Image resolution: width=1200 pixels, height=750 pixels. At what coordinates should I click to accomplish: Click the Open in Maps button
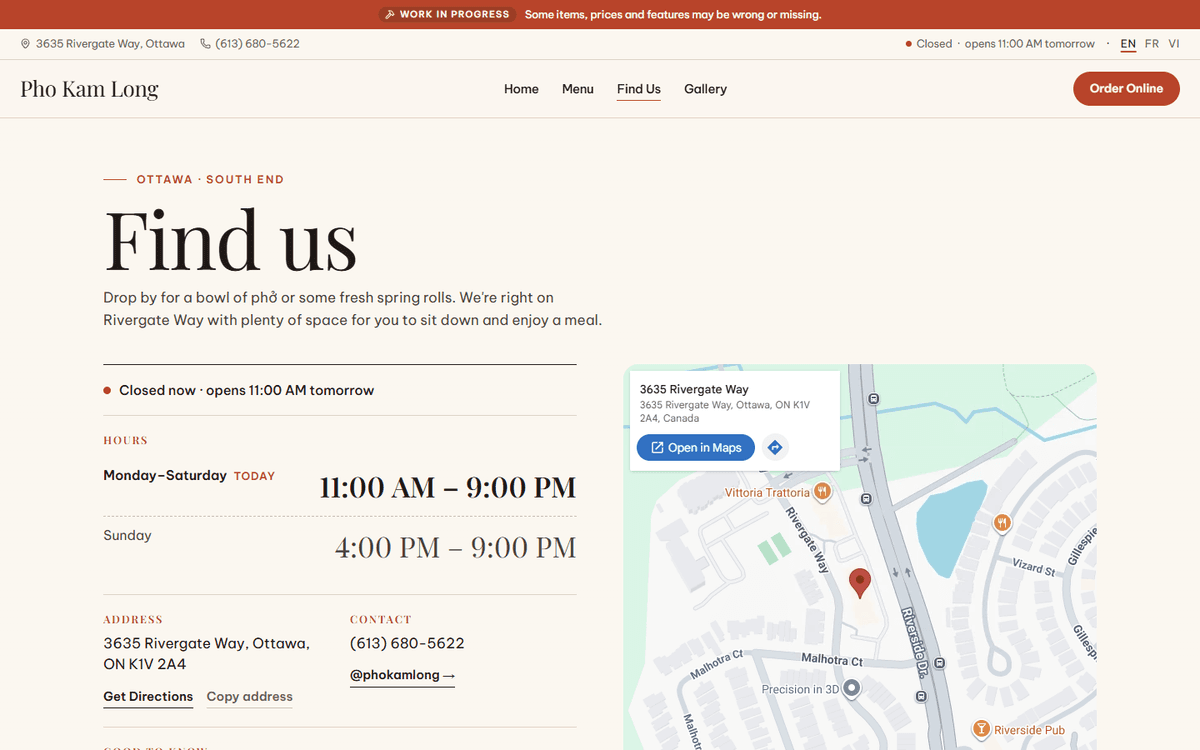[696, 448]
